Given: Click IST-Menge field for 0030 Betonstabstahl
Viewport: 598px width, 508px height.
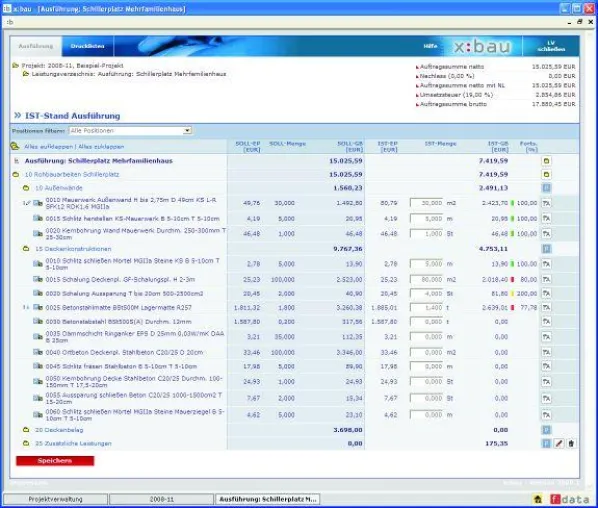Looking at the screenshot, I should (426, 322).
